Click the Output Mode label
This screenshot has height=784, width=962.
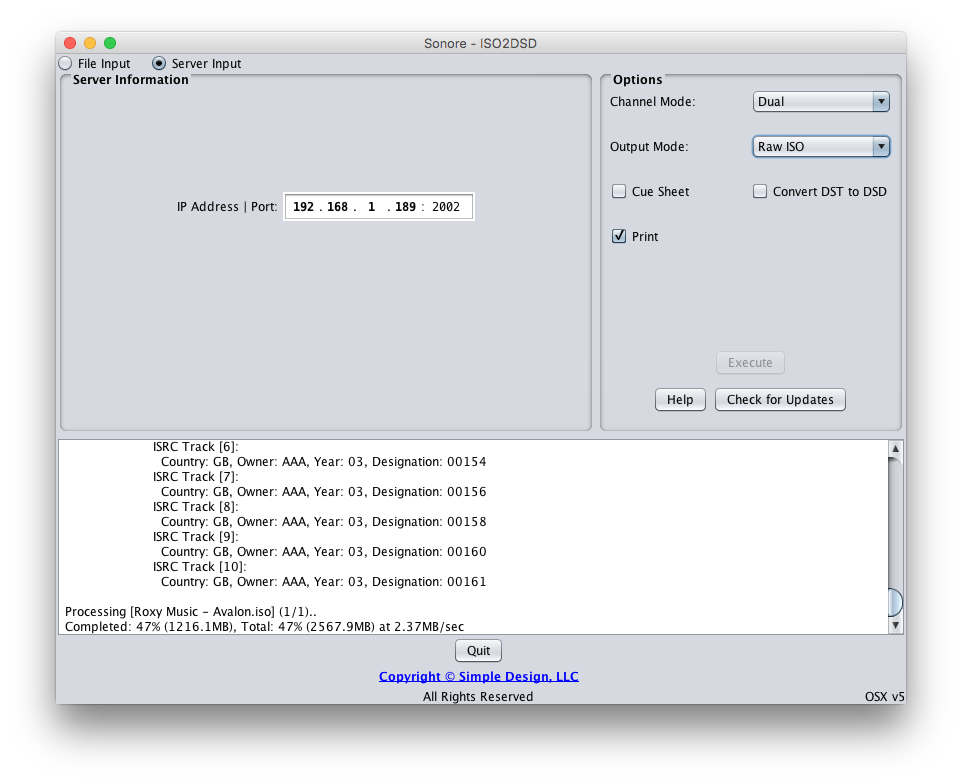(649, 147)
